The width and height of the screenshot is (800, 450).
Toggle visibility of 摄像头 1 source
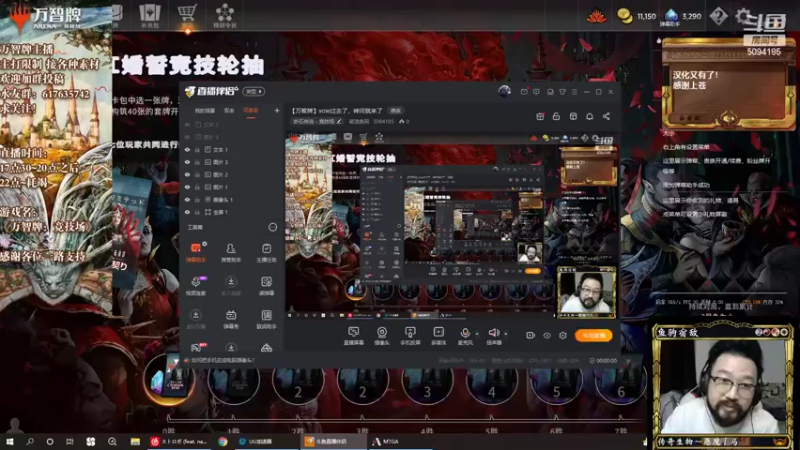click(187, 199)
